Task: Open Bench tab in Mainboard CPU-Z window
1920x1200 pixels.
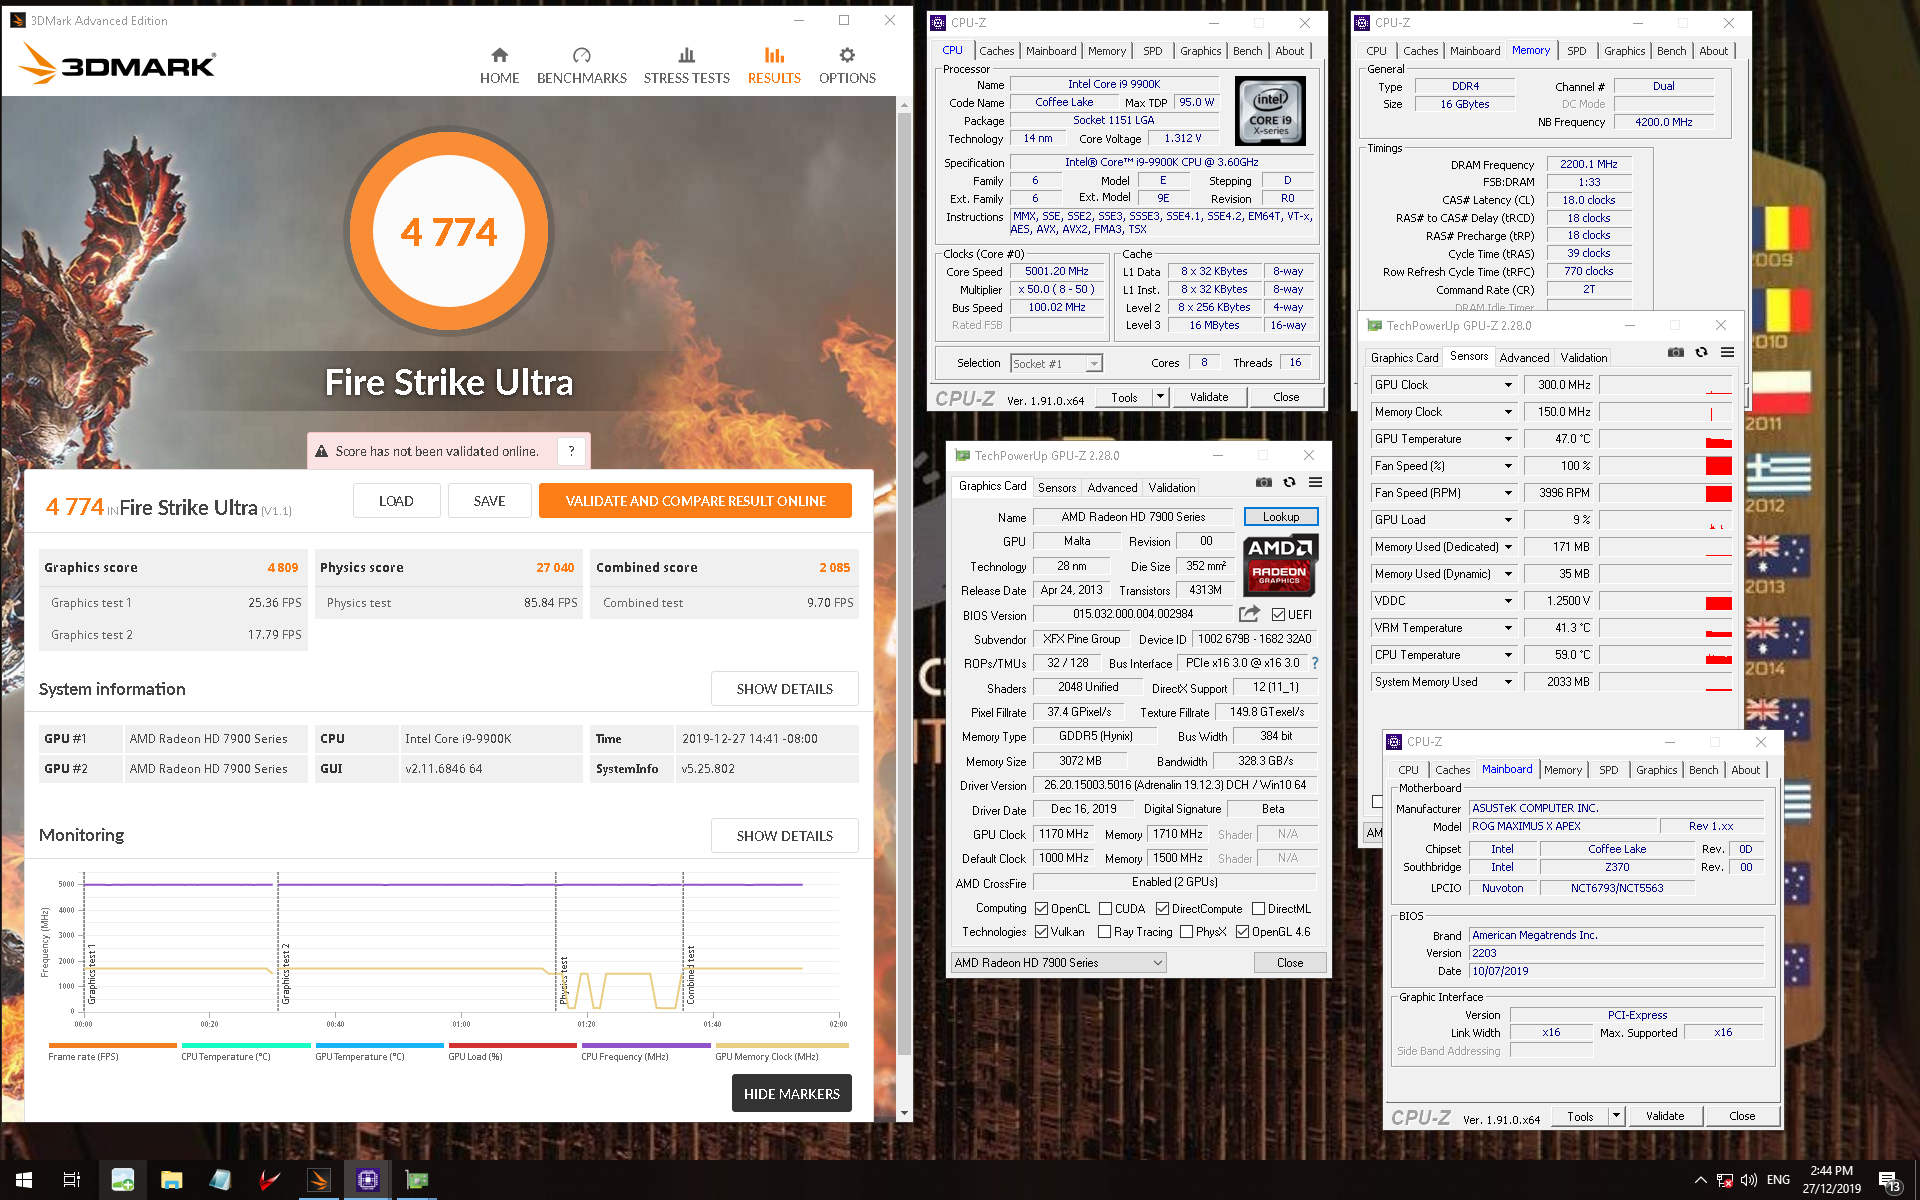Action: (x=1704, y=770)
